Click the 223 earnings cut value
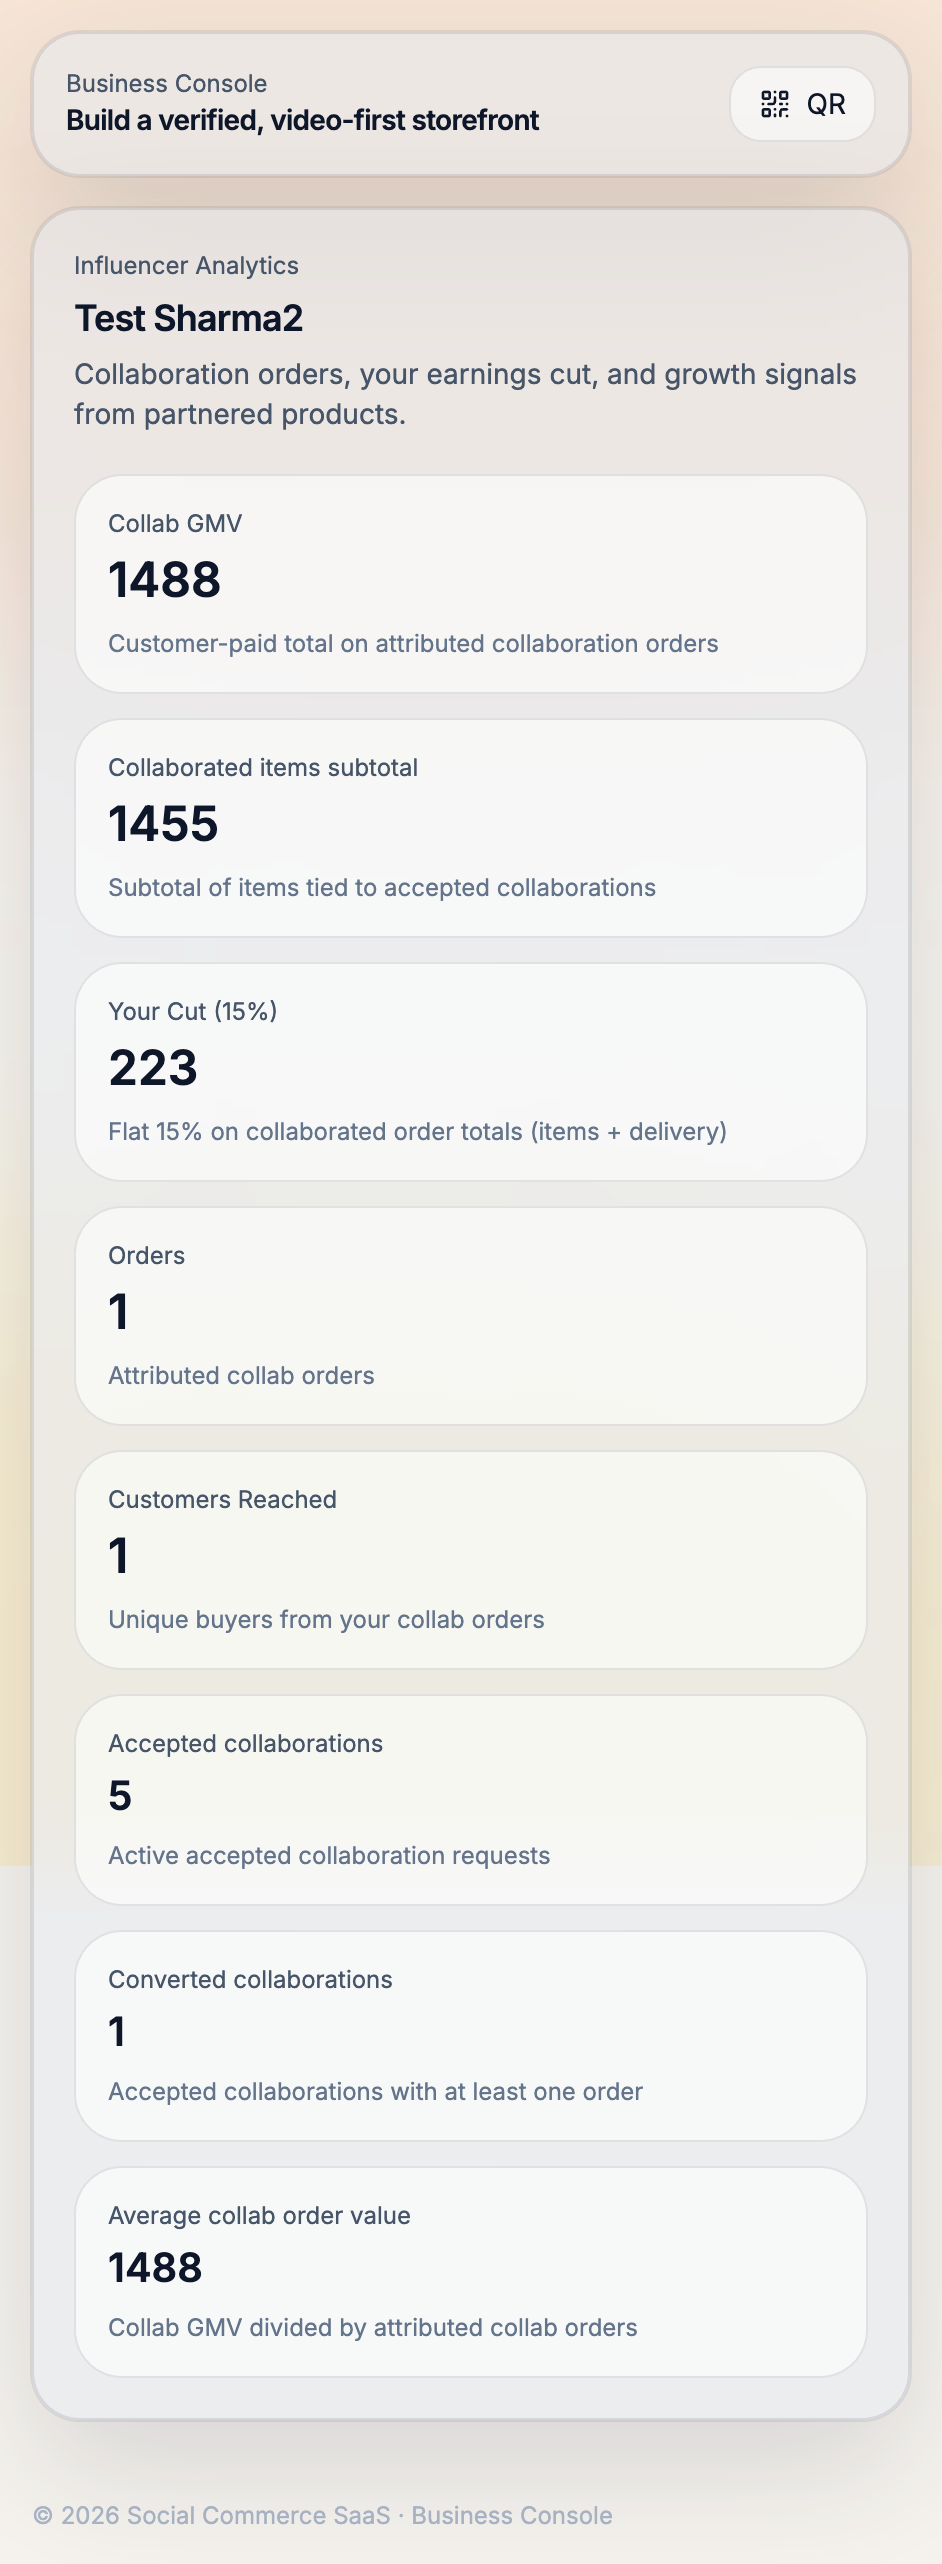Image resolution: width=942 pixels, height=2564 pixels. [x=153, y=1068]
